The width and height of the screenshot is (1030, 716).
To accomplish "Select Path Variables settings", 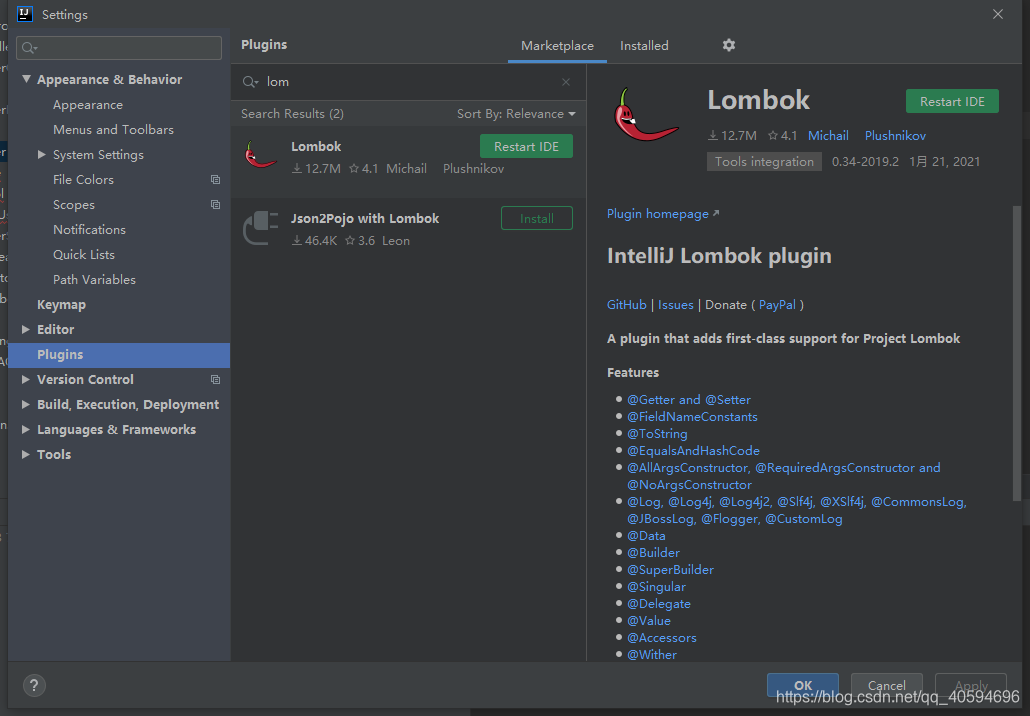I will click(95, 279).
